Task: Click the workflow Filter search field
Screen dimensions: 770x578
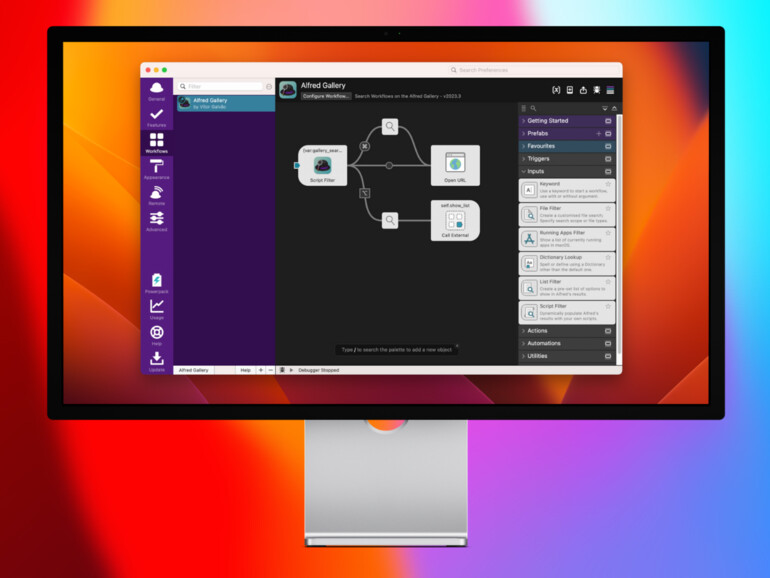Action: [x=220, y=86]
